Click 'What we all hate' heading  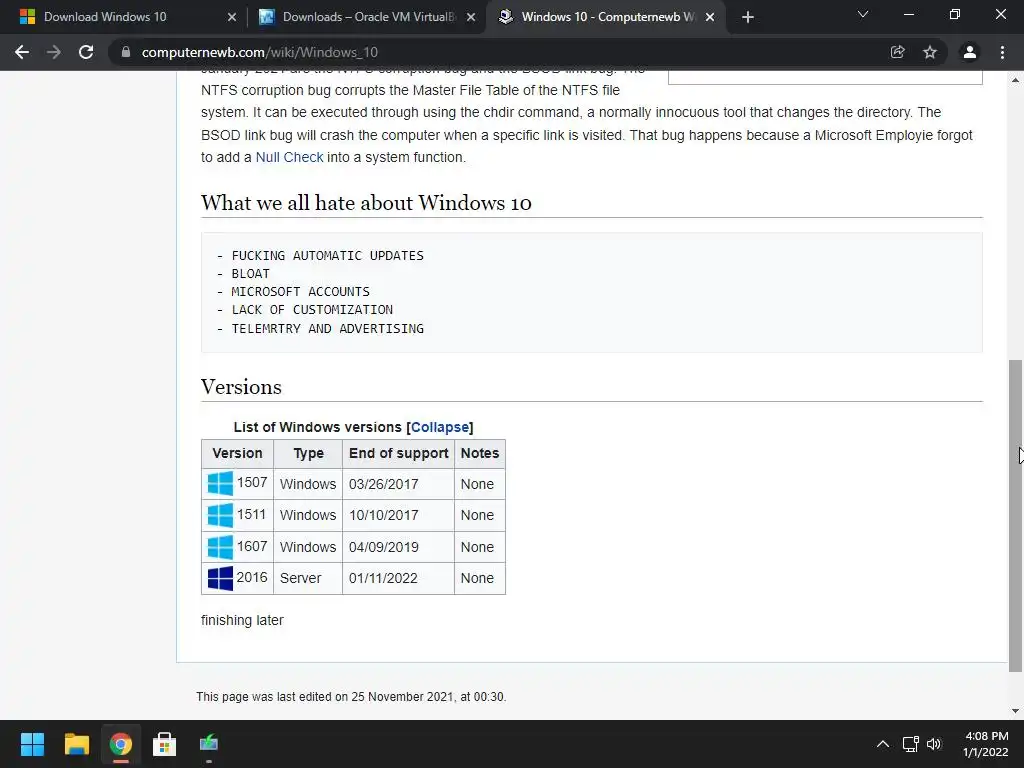click(366, 202)
